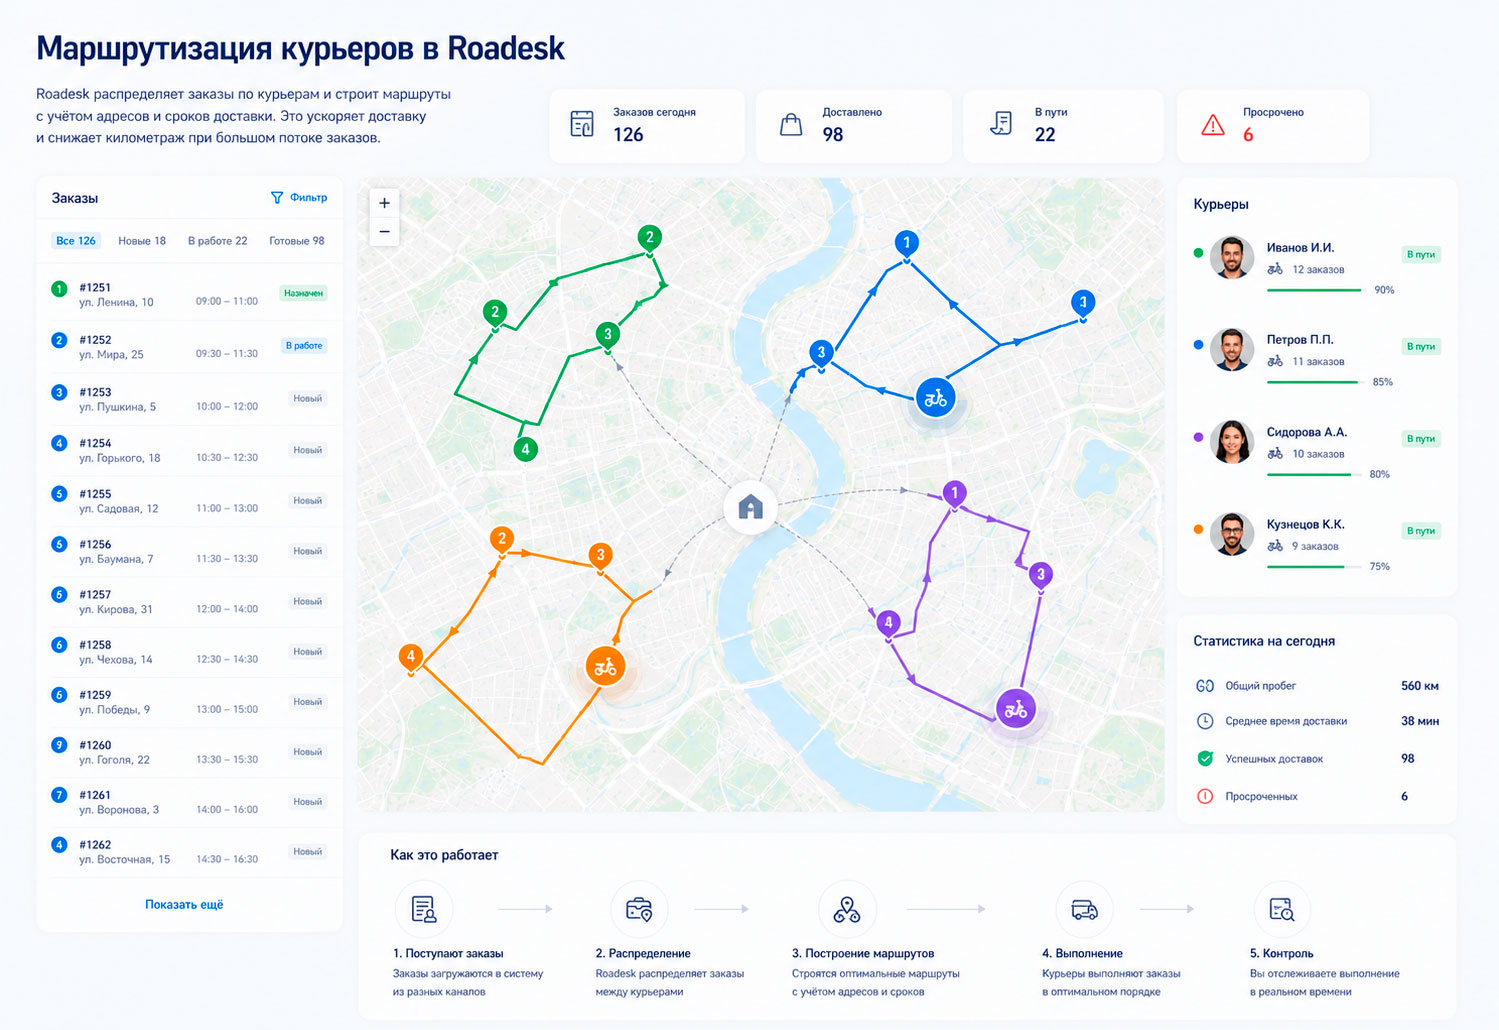Switch to 'Все 126' orders tab
The image size is (1499, 1030).
coord(76,241)
